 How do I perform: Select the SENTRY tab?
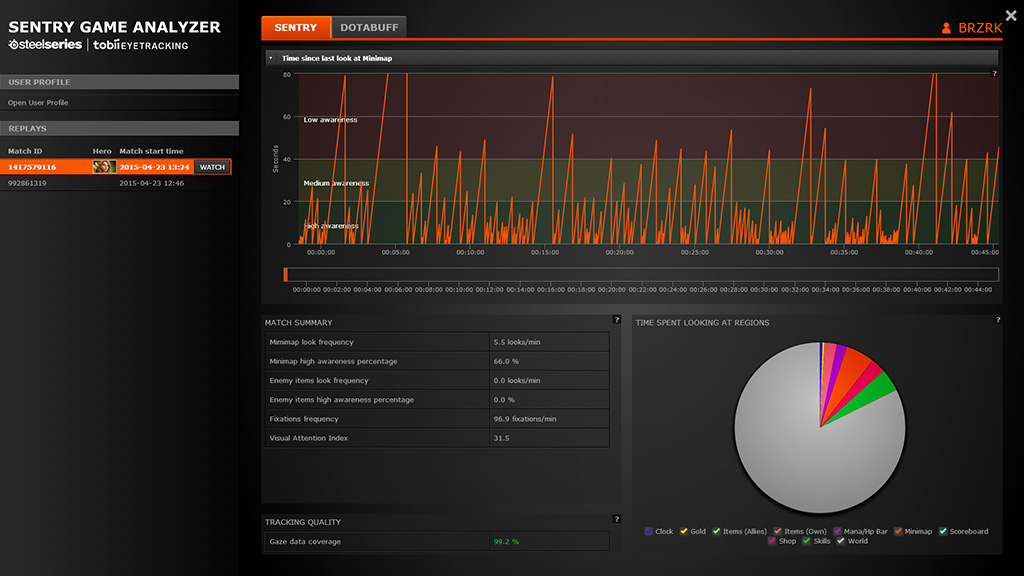[x=295, y=28]
